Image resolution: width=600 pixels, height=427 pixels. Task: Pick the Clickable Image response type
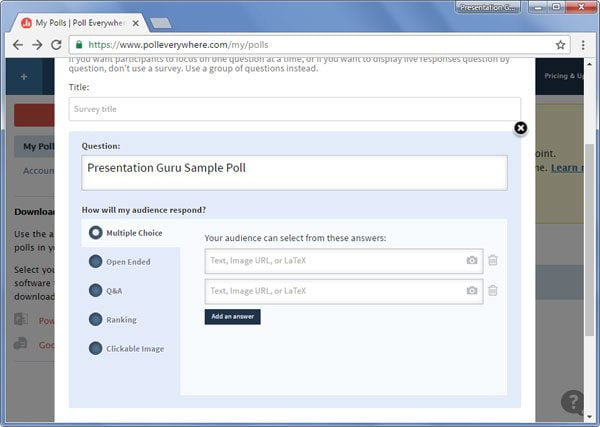[x=127, y=349]
